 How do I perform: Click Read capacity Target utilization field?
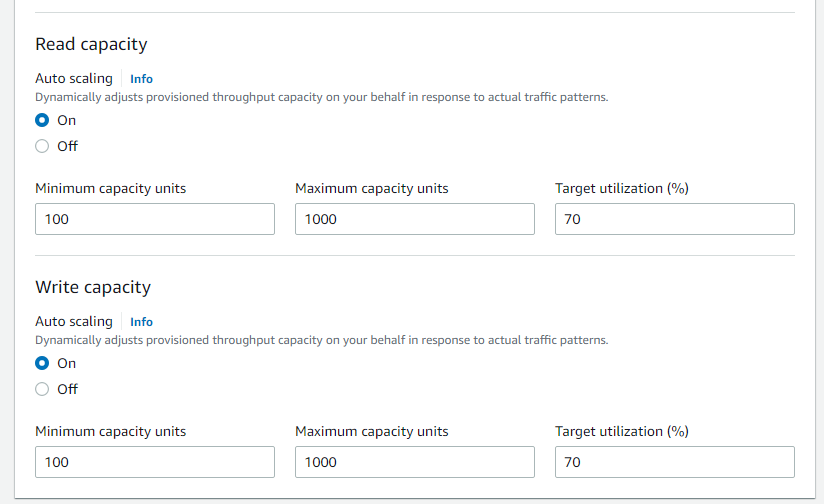674,219
